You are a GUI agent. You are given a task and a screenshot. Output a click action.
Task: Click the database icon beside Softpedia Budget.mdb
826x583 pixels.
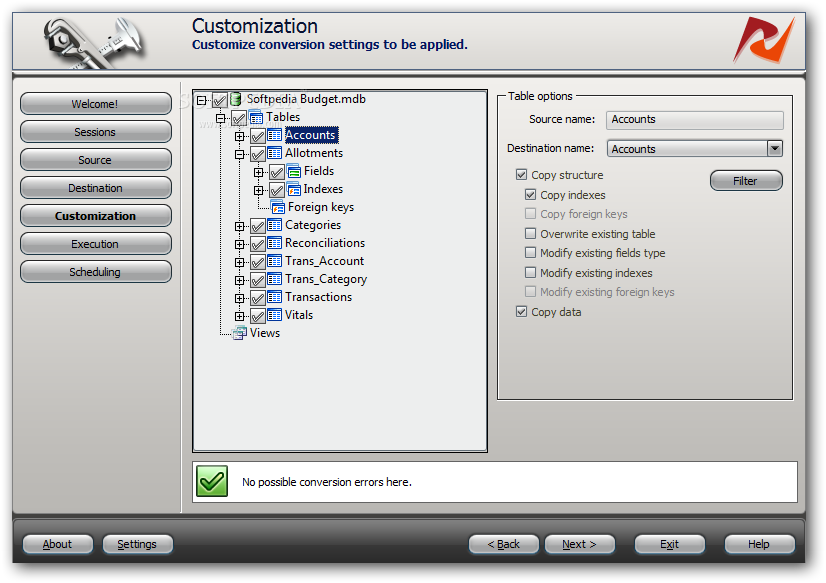[235, 99]
